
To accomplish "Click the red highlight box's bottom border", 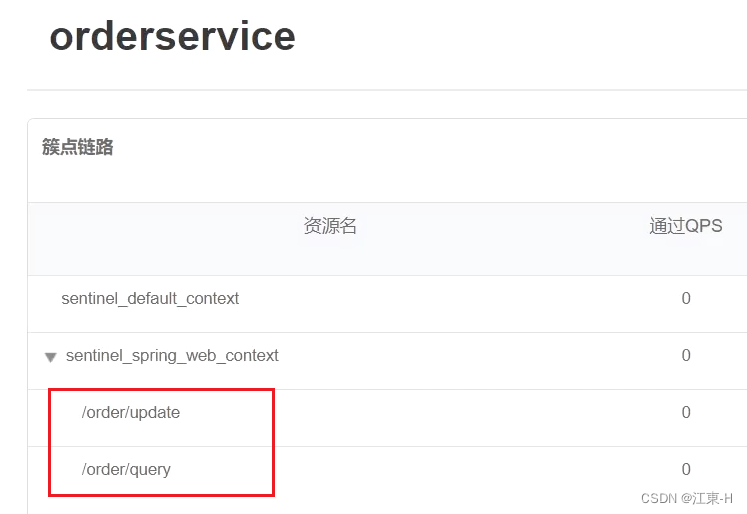I will 161,494.
